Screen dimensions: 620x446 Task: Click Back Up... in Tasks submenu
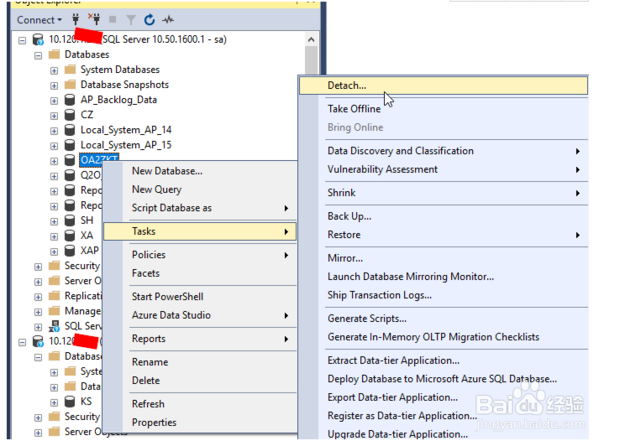coord(443,216)
